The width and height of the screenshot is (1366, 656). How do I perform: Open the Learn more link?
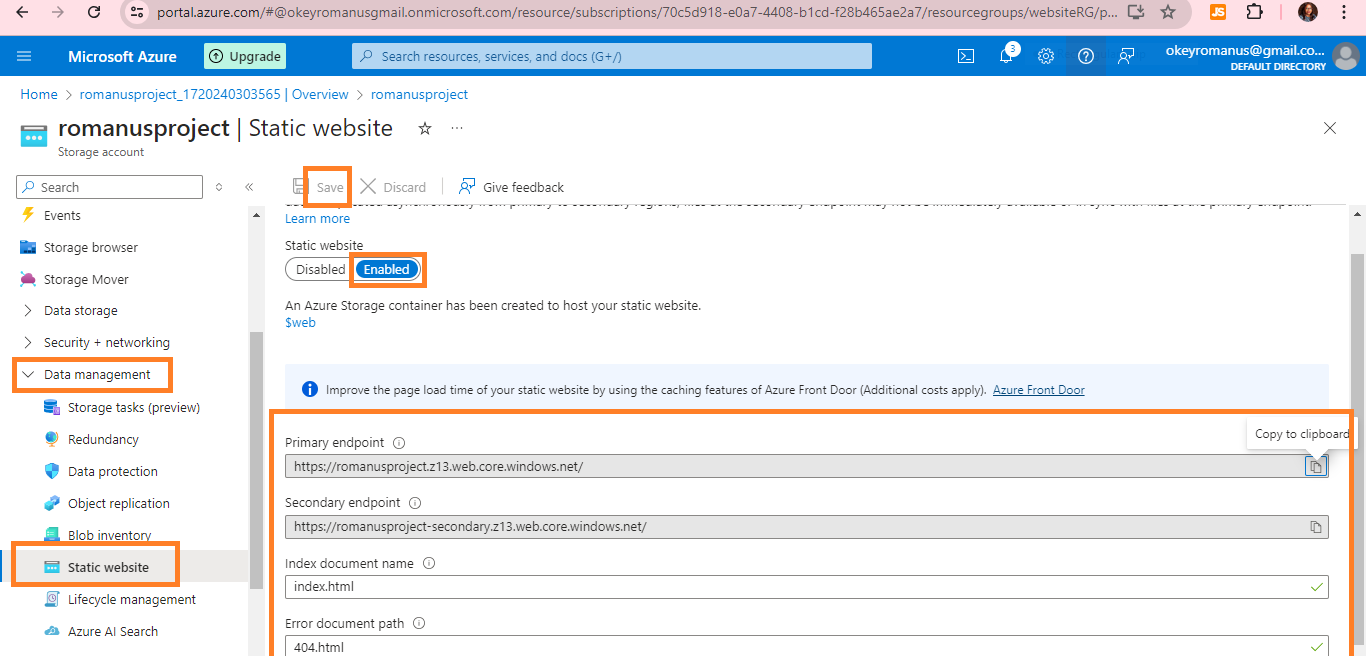[318, 218]
